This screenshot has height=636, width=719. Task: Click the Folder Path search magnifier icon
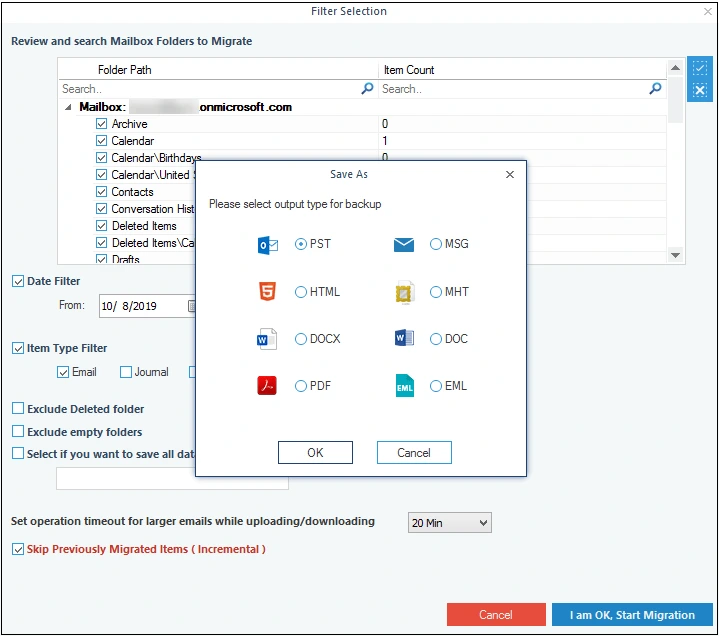coord(367,88)
